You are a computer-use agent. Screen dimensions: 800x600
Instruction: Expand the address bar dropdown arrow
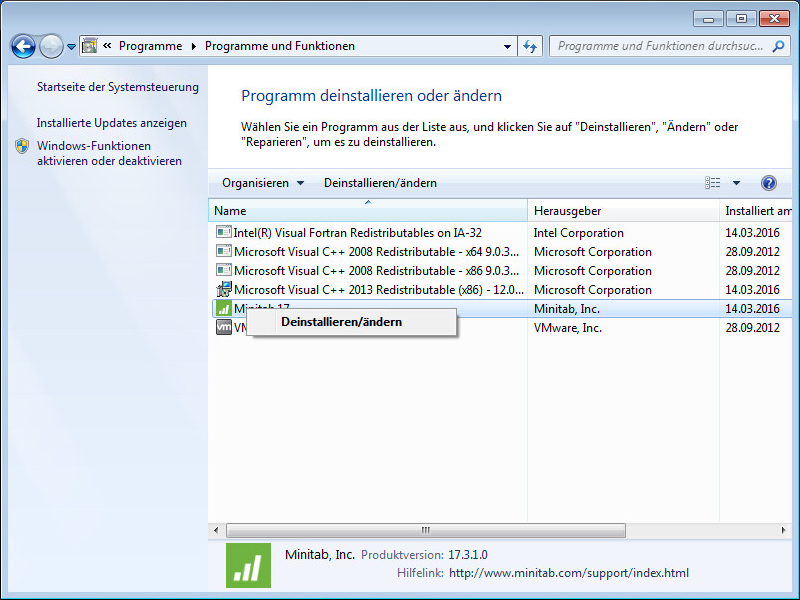507,46
